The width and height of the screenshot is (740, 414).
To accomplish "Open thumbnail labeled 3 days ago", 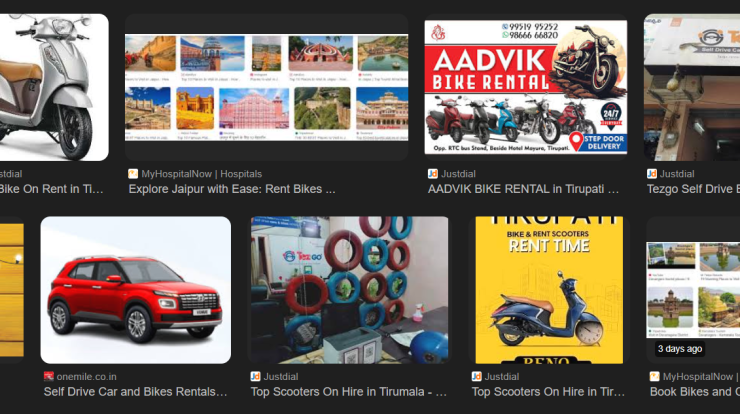I will tap(693, 290).
